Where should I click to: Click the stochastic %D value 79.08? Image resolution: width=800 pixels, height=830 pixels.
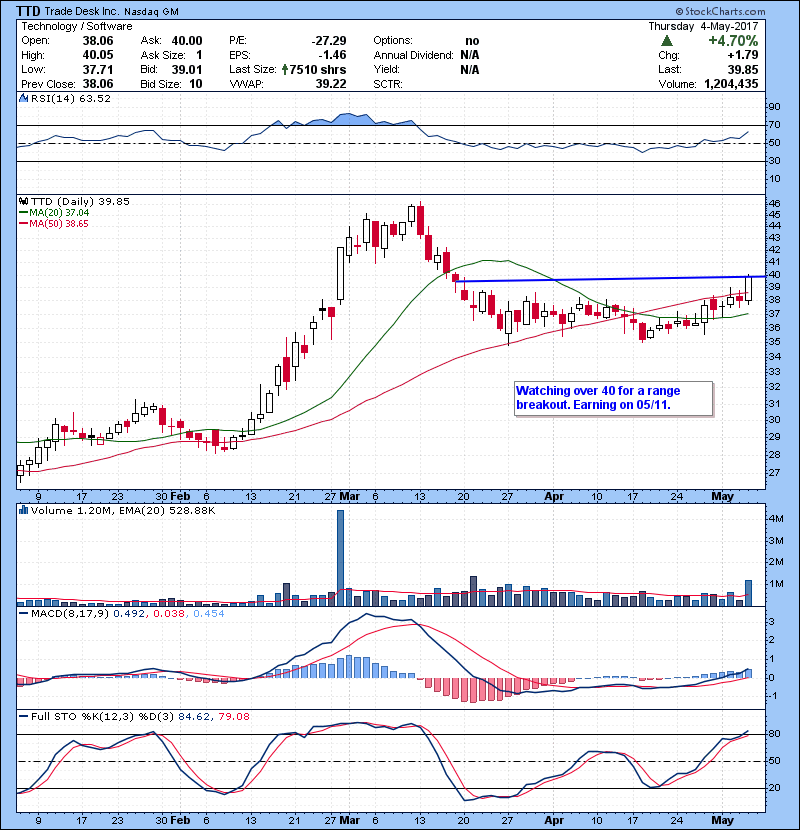click(233, 717)
